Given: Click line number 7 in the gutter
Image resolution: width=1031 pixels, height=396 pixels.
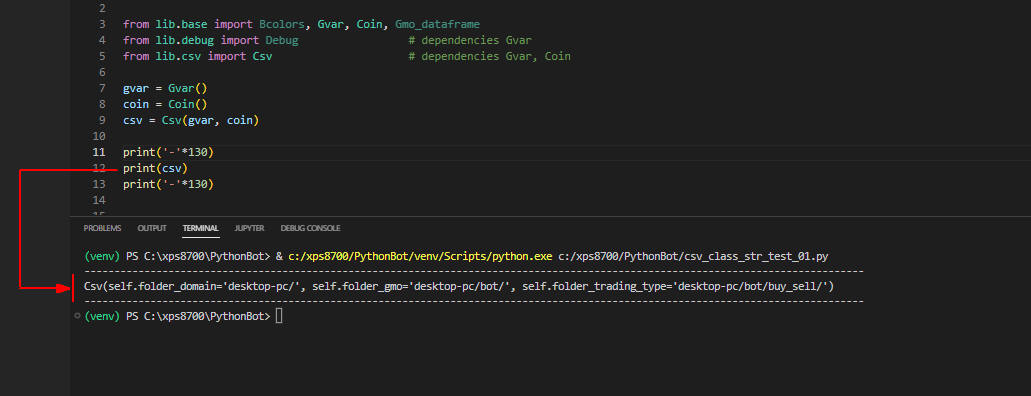Looking at the screenshot, I should (x=102, y=88).
